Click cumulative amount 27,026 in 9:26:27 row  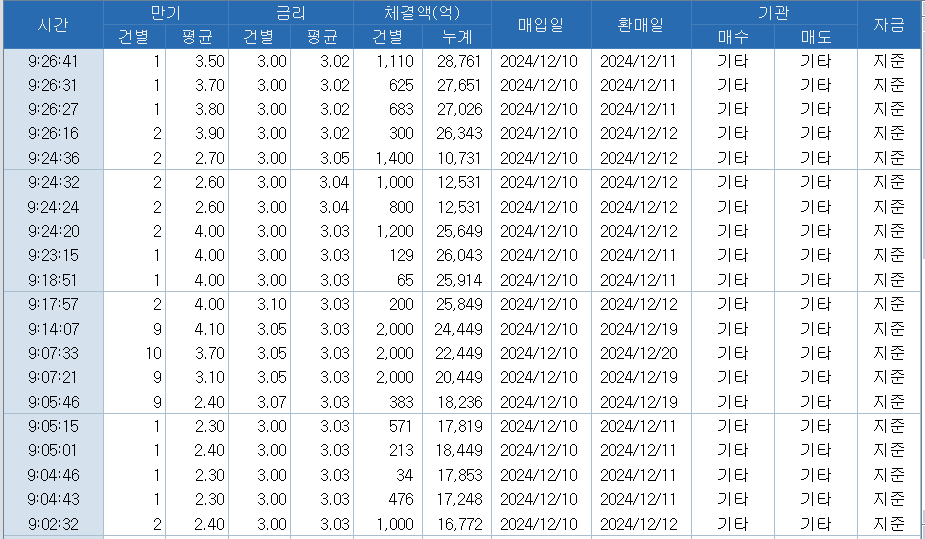pos(459,110)
